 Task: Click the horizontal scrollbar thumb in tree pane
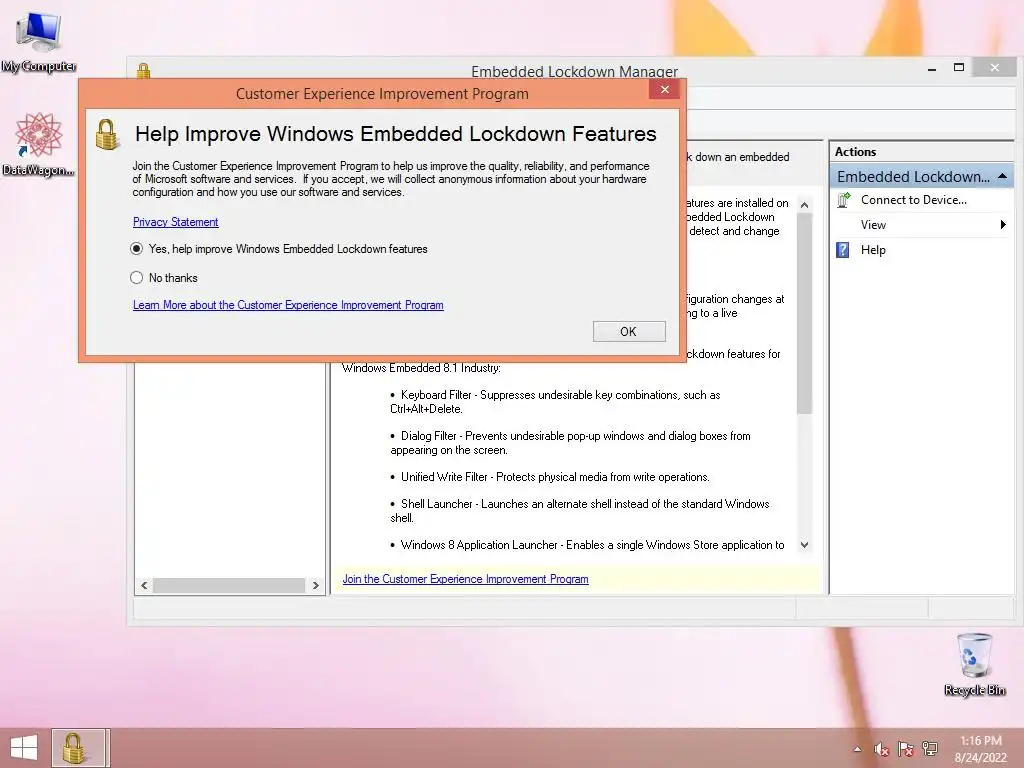pos(229,586)
